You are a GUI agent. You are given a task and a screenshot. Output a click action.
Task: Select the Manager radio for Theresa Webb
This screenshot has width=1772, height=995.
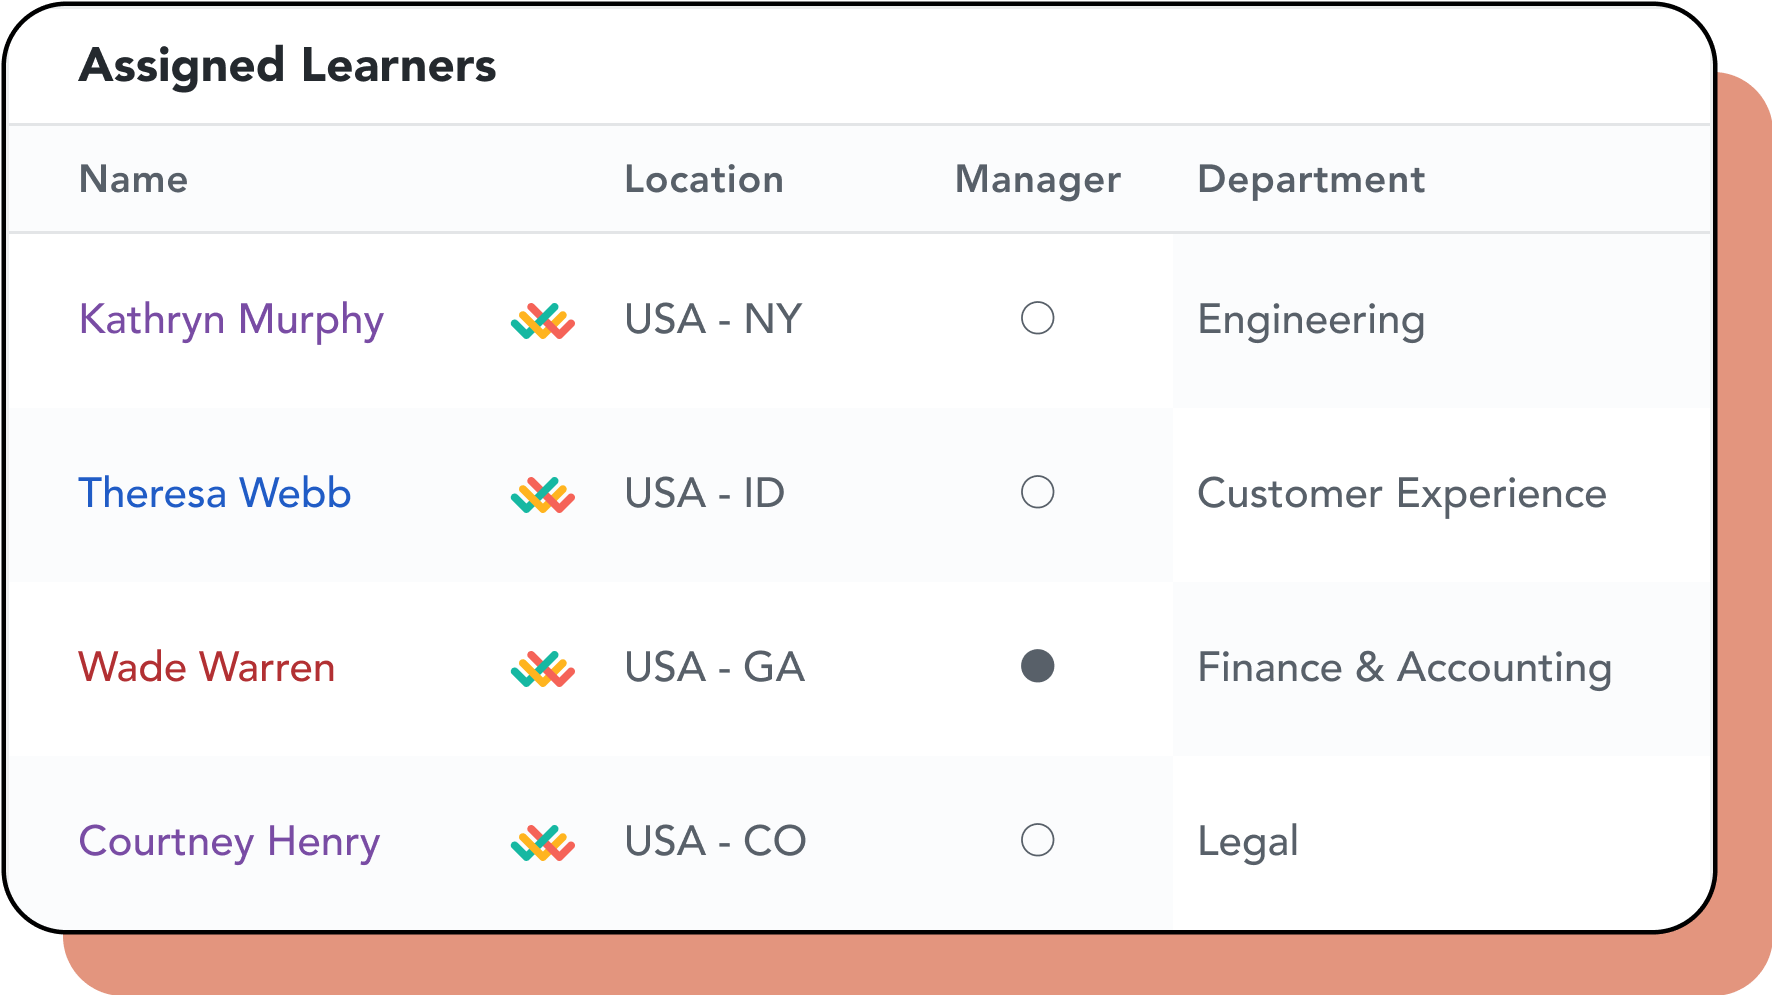tap(1037, 492)
